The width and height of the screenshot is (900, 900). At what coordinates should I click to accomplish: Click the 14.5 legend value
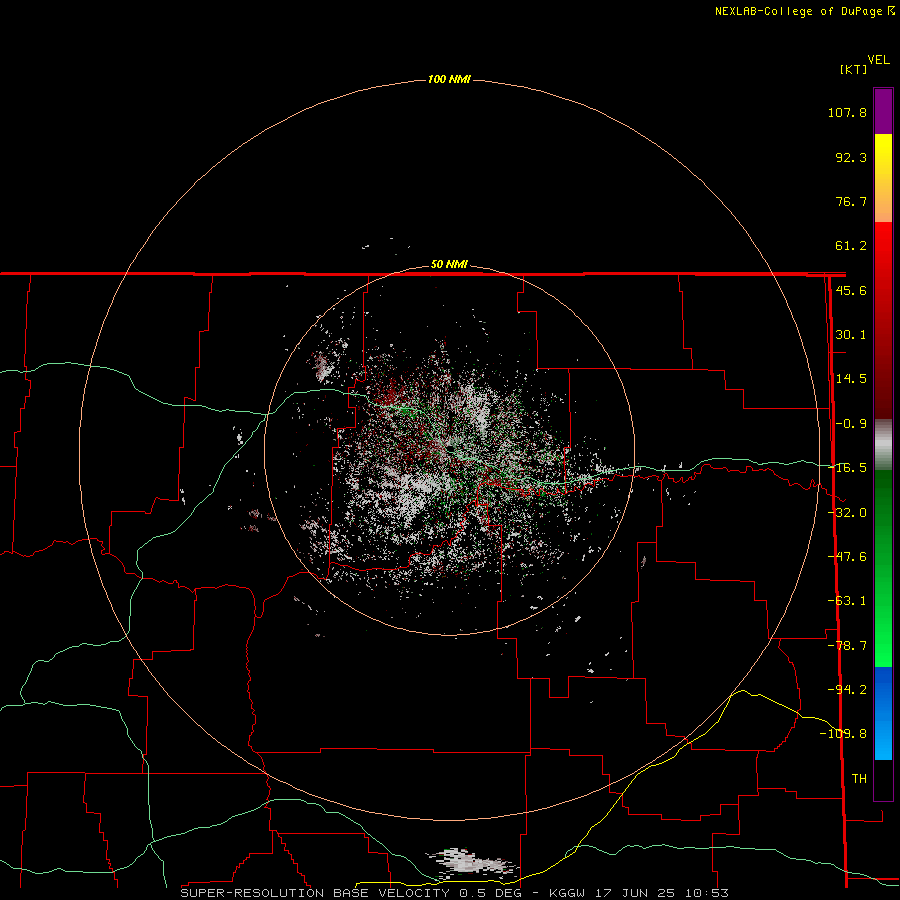pos(851,379)
